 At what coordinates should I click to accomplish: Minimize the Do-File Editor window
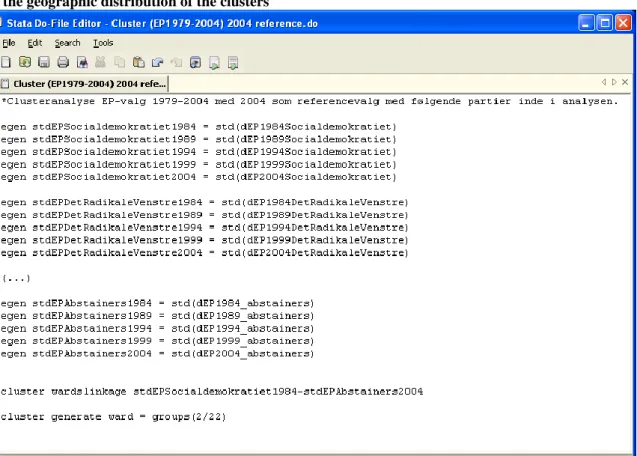(586, 23)
